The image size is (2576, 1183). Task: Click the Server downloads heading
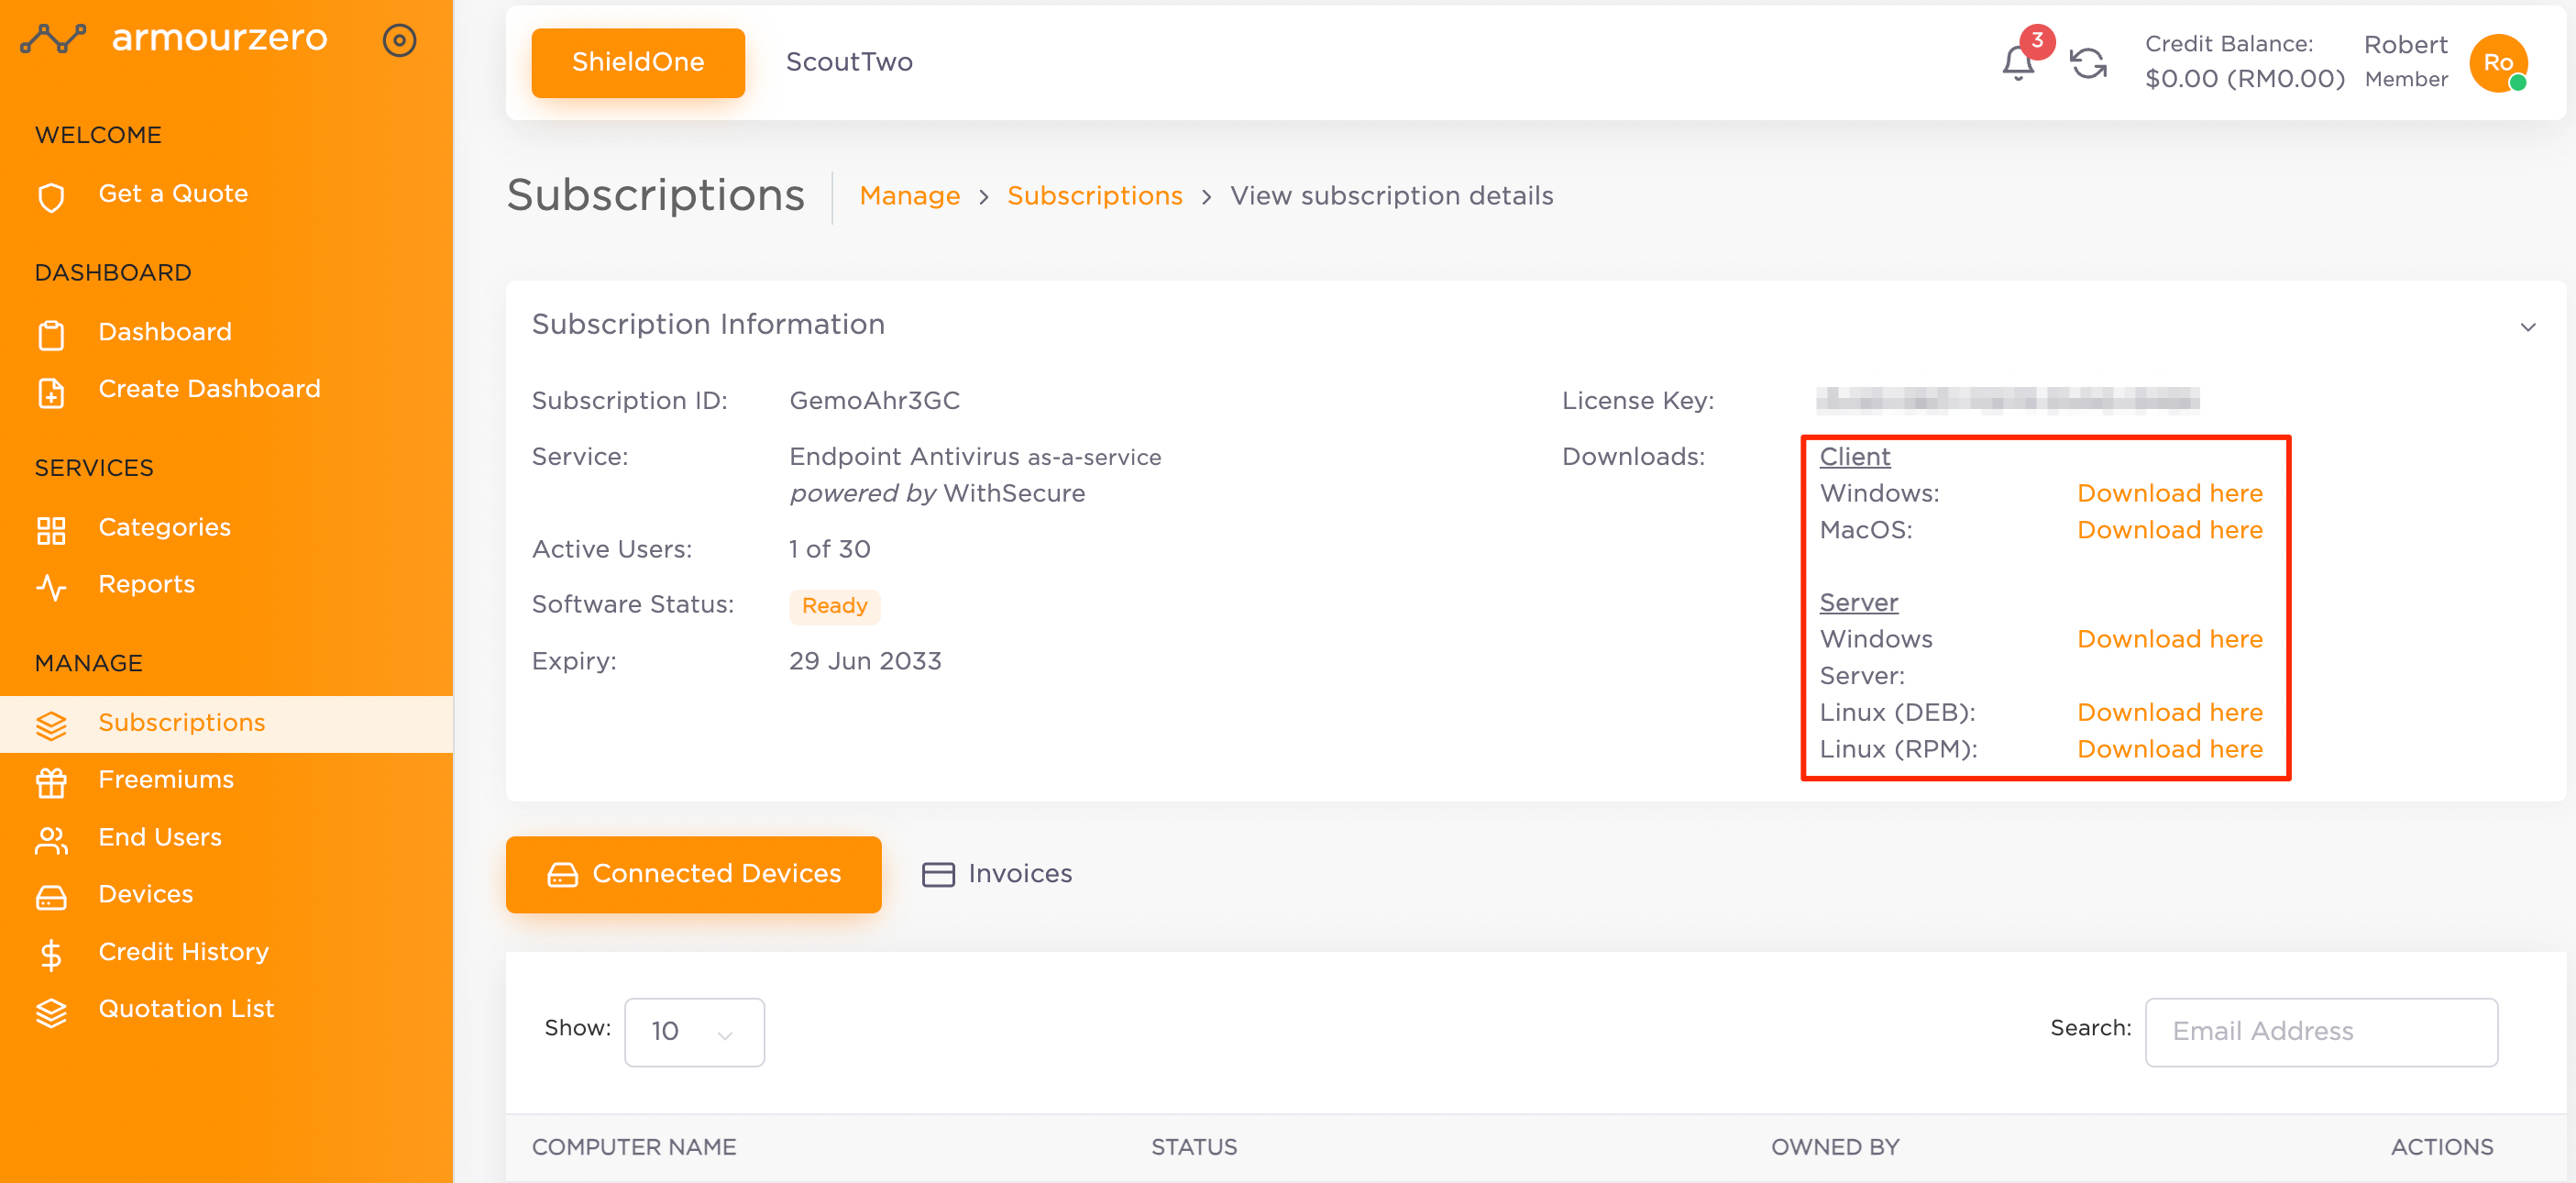point(1858,603)
